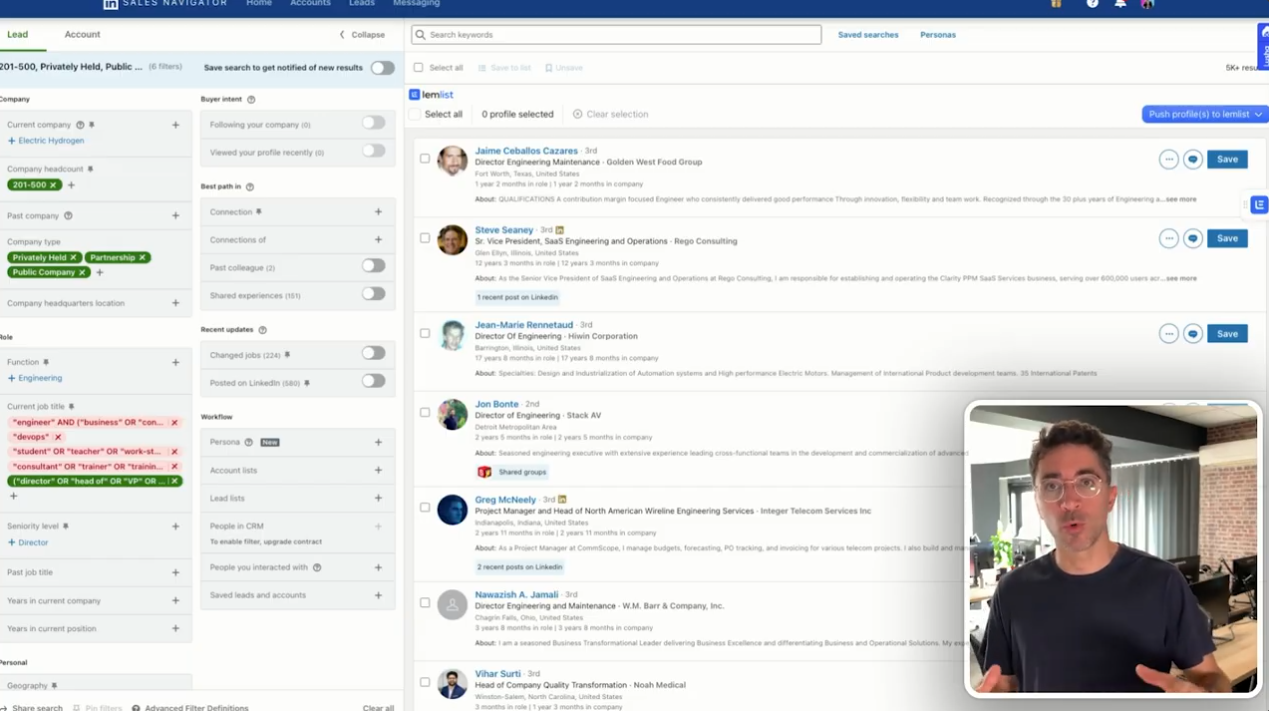Open more options for Steve Seaney
Viewport: 1269px width, 711px height.
click(1169, 238)
